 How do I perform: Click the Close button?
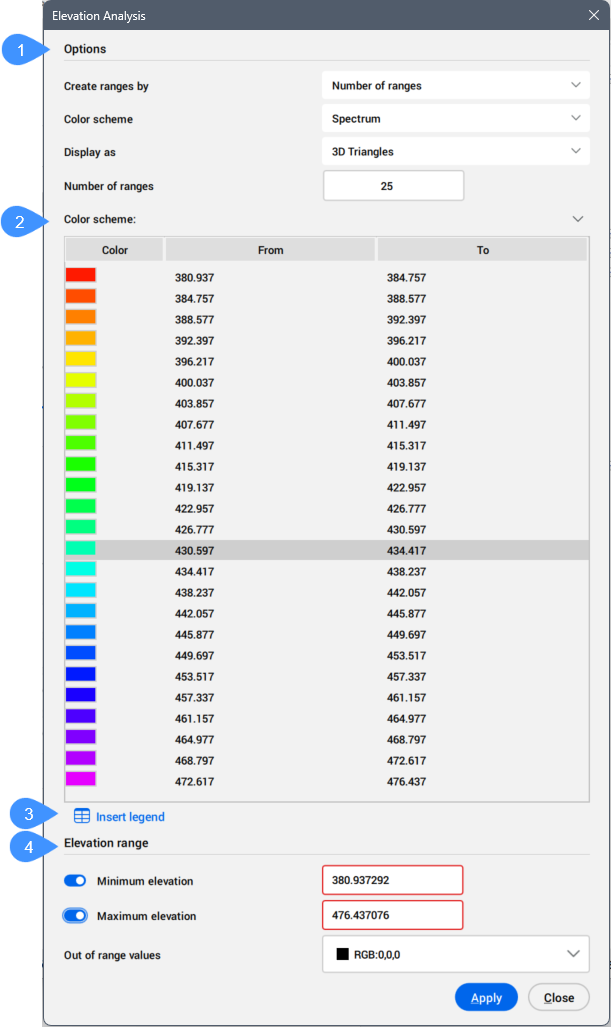coord(558,997)
